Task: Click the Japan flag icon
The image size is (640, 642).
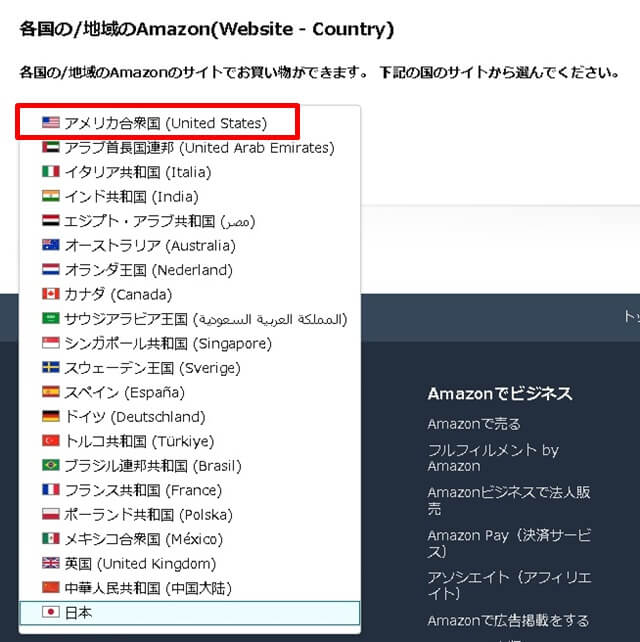Action: 51,613
